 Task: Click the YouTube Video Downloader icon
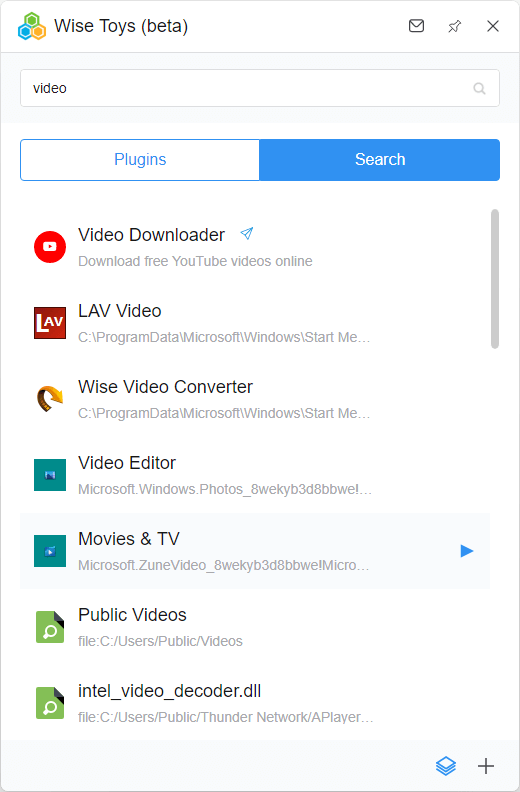(50, 247)
